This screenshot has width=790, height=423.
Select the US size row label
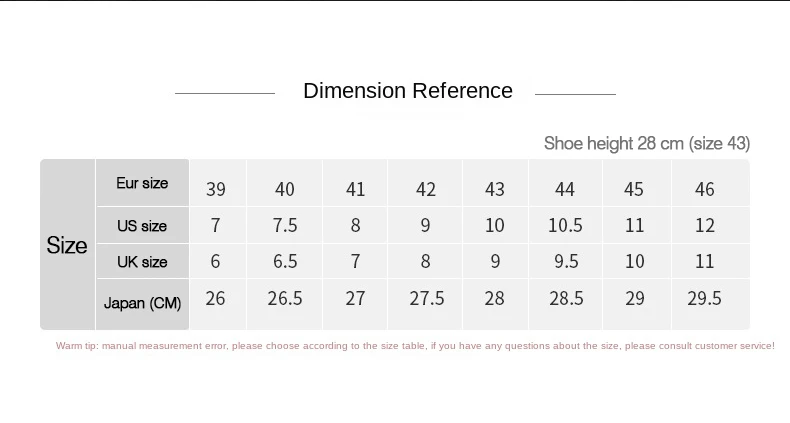pyautogui.click(x=142, y=226)
